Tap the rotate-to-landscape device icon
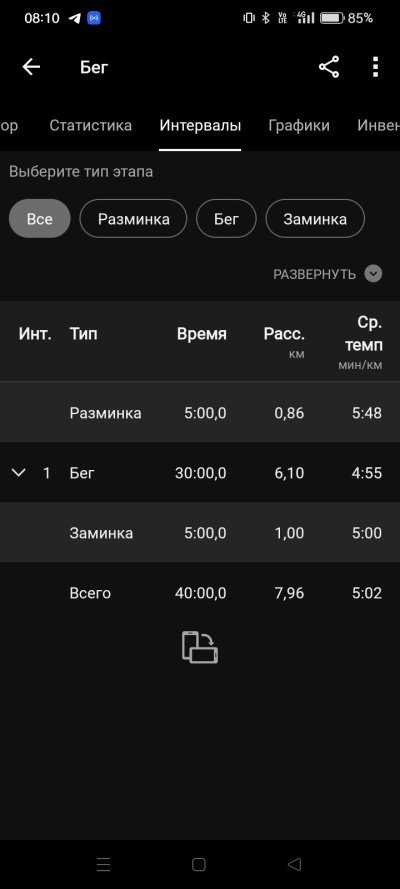 click(x=200, y=647)
